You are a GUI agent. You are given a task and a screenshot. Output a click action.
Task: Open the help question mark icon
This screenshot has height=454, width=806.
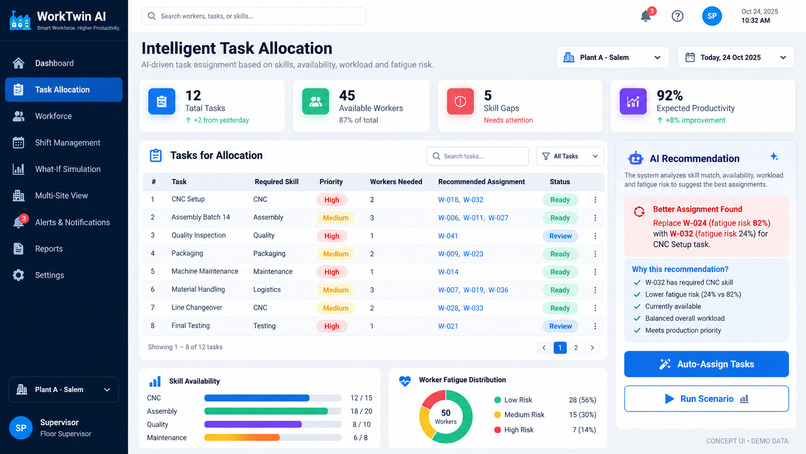(677, 16)
